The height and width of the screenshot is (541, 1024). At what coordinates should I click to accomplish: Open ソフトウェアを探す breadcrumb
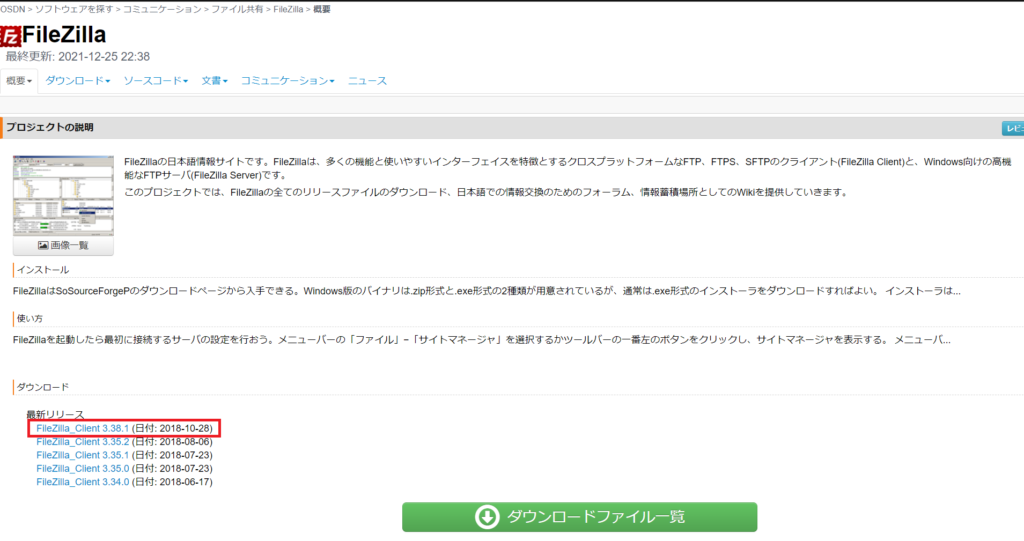point(72,9)
